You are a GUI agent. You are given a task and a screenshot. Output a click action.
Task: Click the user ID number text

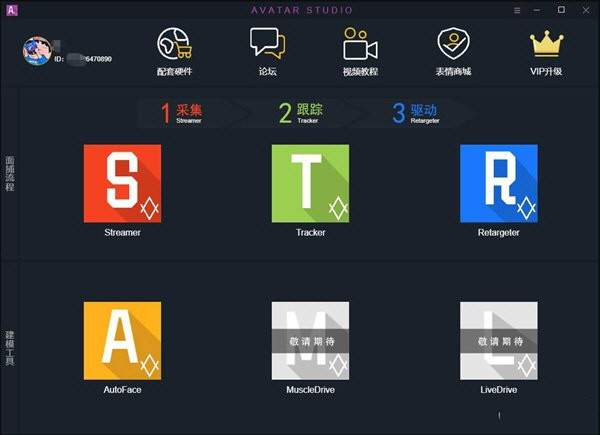pyautogui.click(x=90, y=59)
